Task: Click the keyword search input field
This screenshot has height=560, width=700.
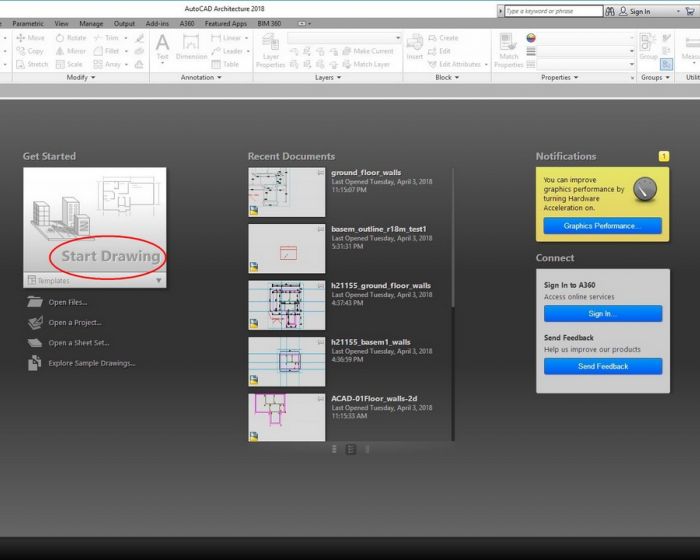Action: click(553, 11)
